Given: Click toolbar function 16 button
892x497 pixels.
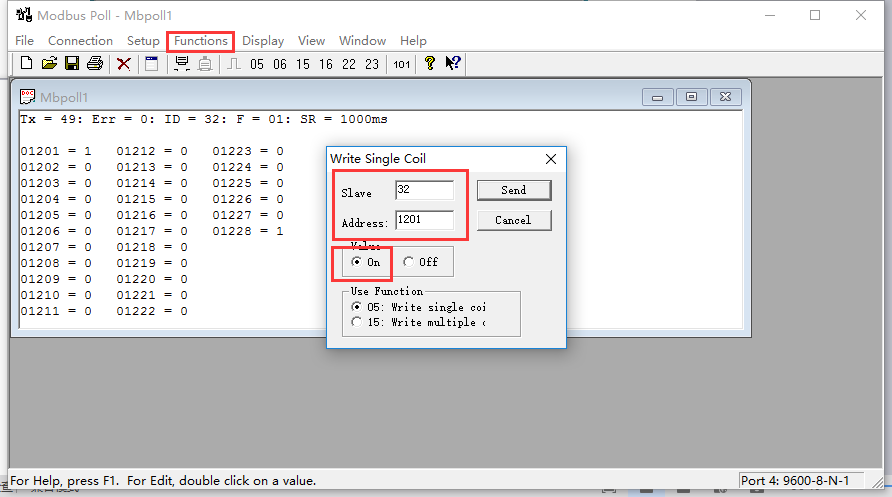Looking at the screenshot, I should 326,64.
